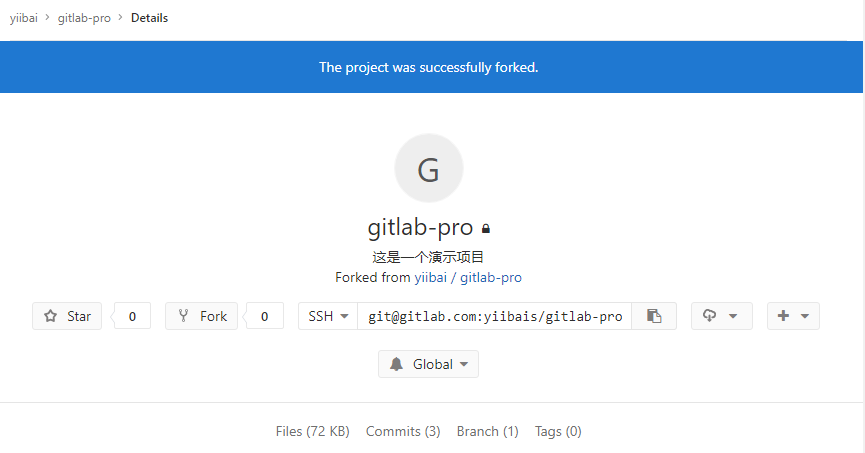Viewport: 865px width, 453px height.
Task: Switch clone protocol using the SSH dropdown
Action: pos(328,316)
